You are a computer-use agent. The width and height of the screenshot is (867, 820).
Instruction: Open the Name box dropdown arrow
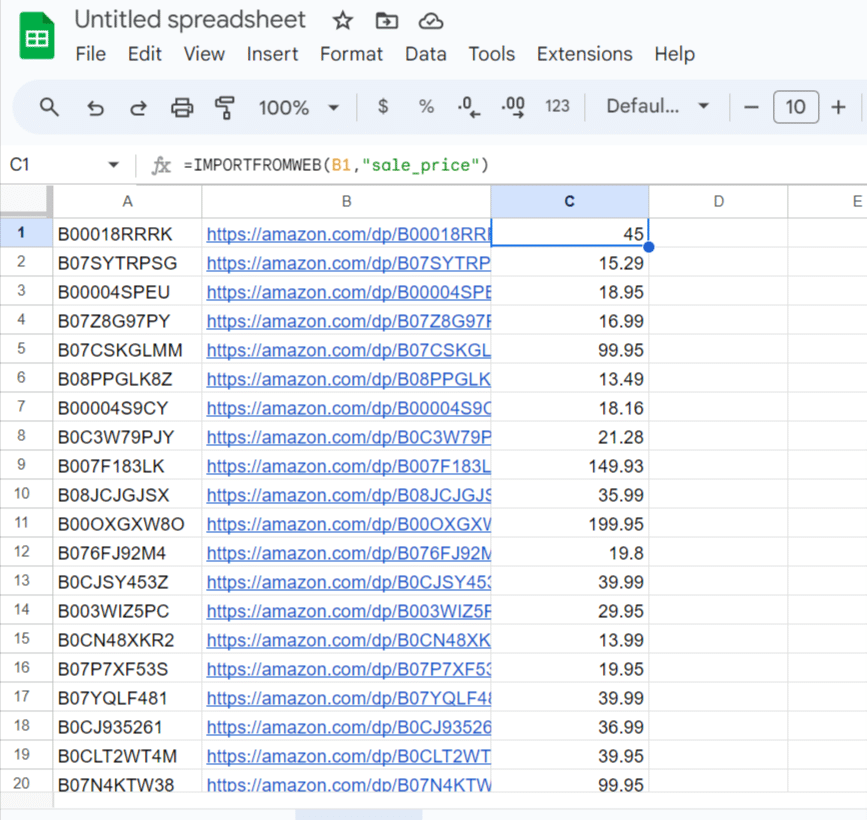pos(113,165)
